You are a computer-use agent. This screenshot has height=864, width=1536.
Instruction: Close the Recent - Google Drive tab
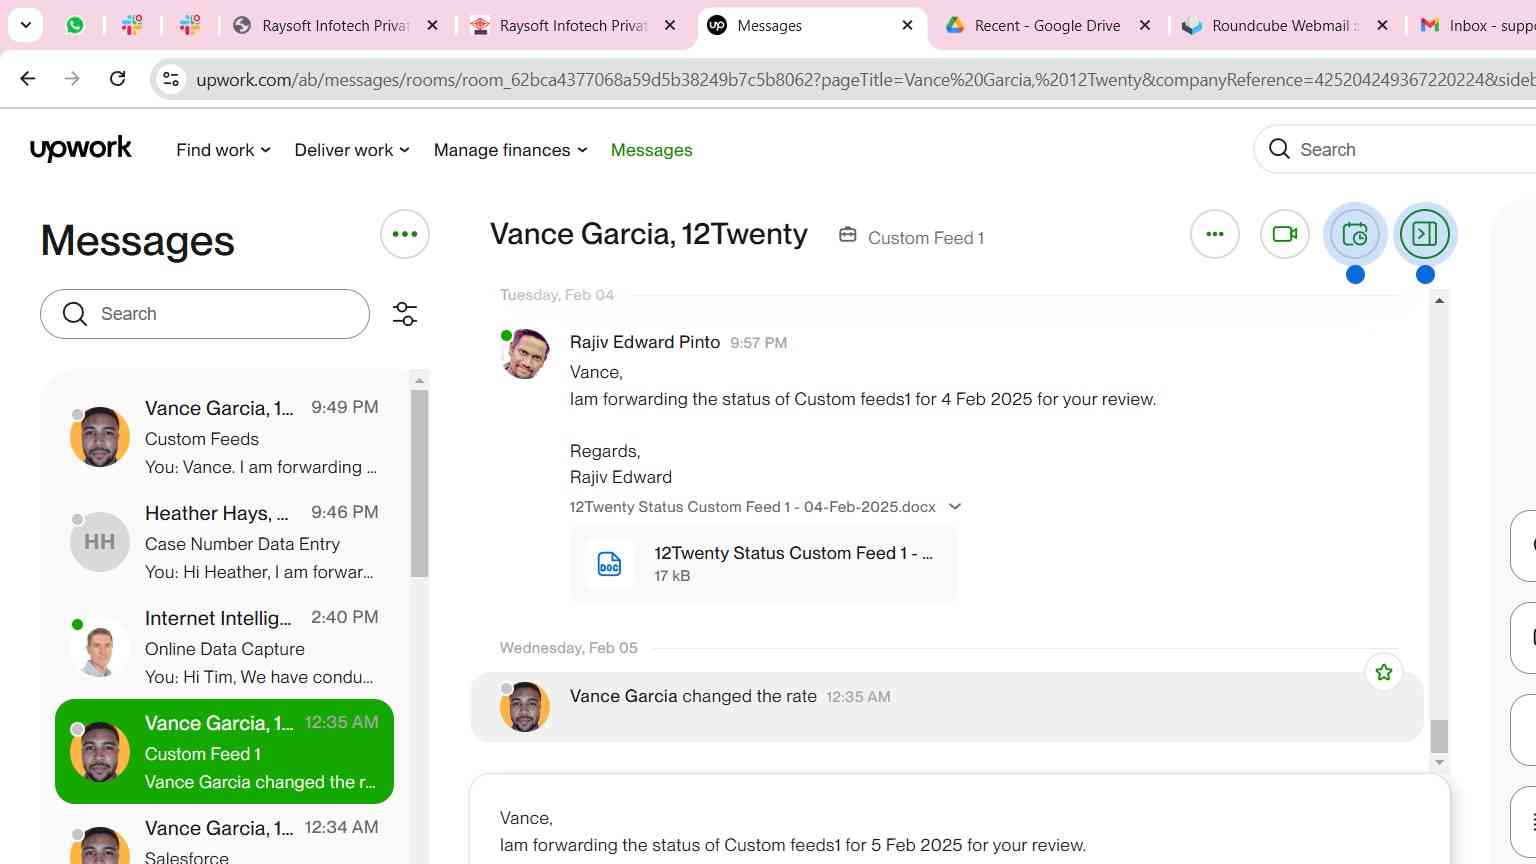[x=1145, y=26]
